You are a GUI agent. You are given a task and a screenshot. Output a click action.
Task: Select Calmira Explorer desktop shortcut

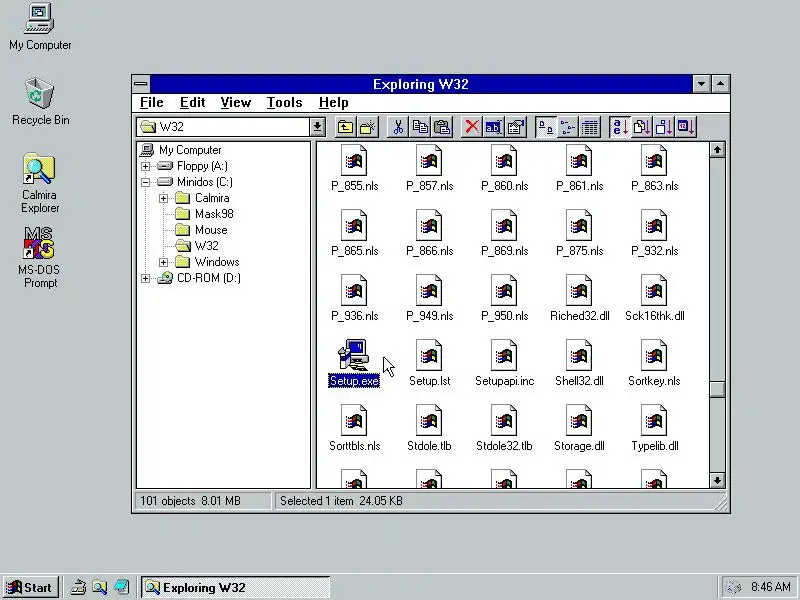coord(40,183)
